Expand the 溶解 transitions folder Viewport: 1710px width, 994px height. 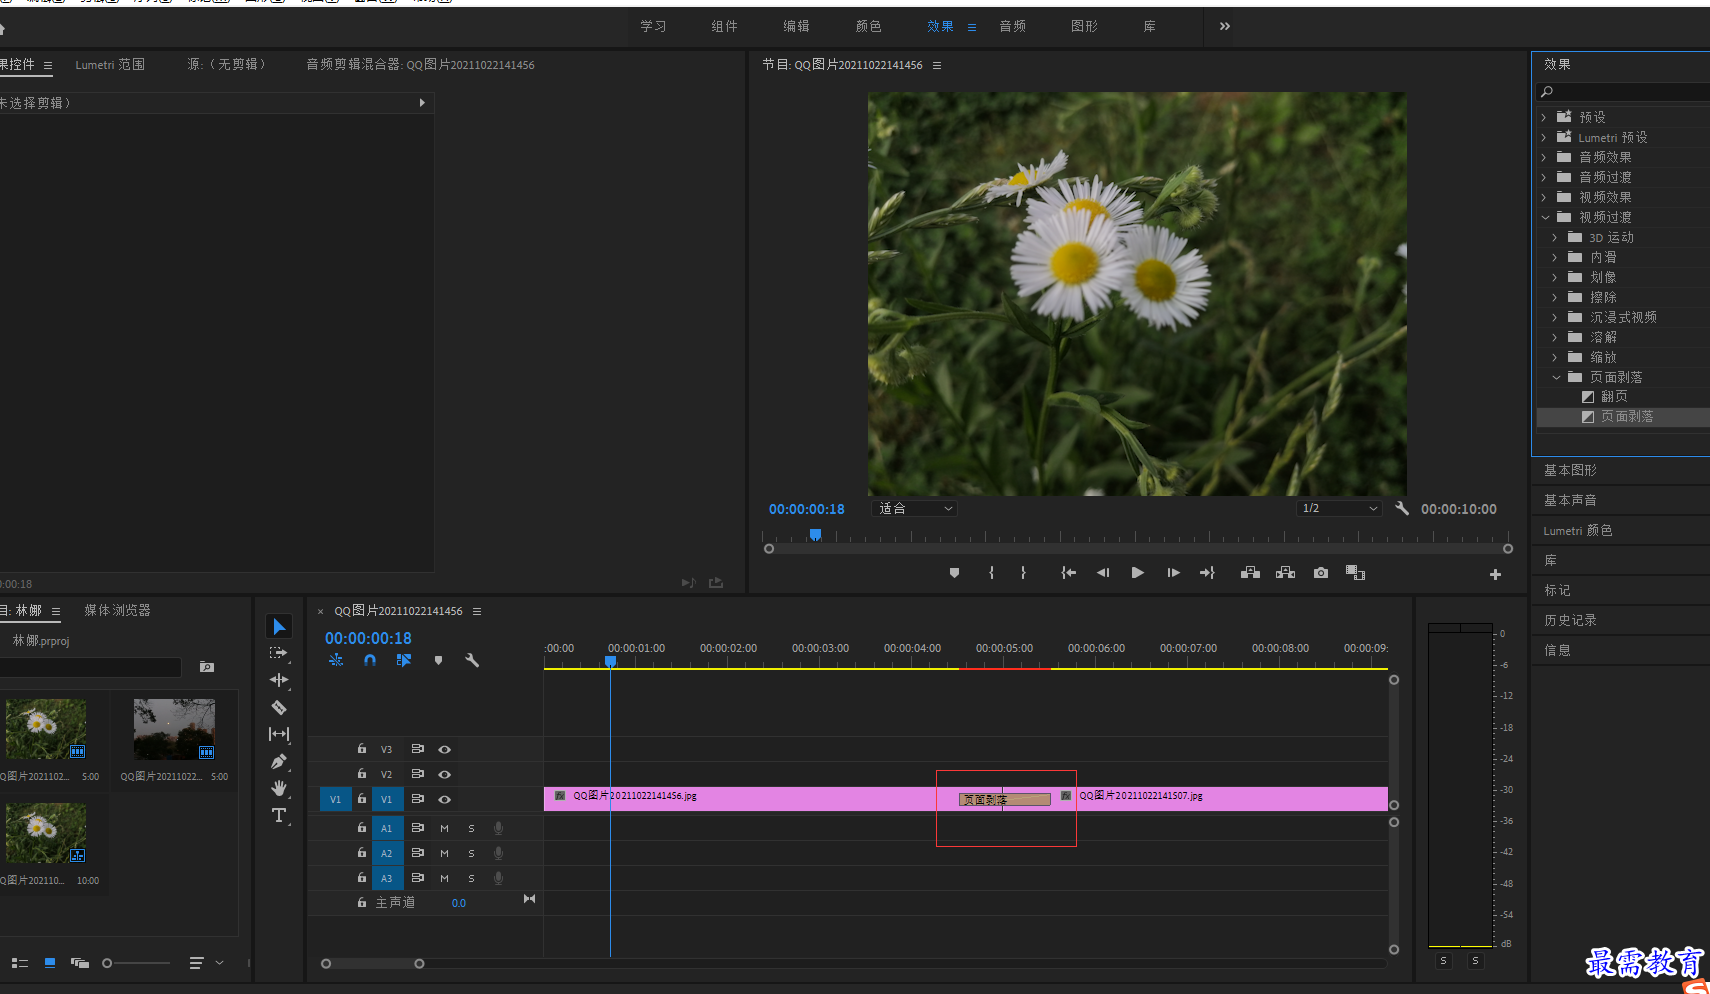click(x=1555, y=337)
